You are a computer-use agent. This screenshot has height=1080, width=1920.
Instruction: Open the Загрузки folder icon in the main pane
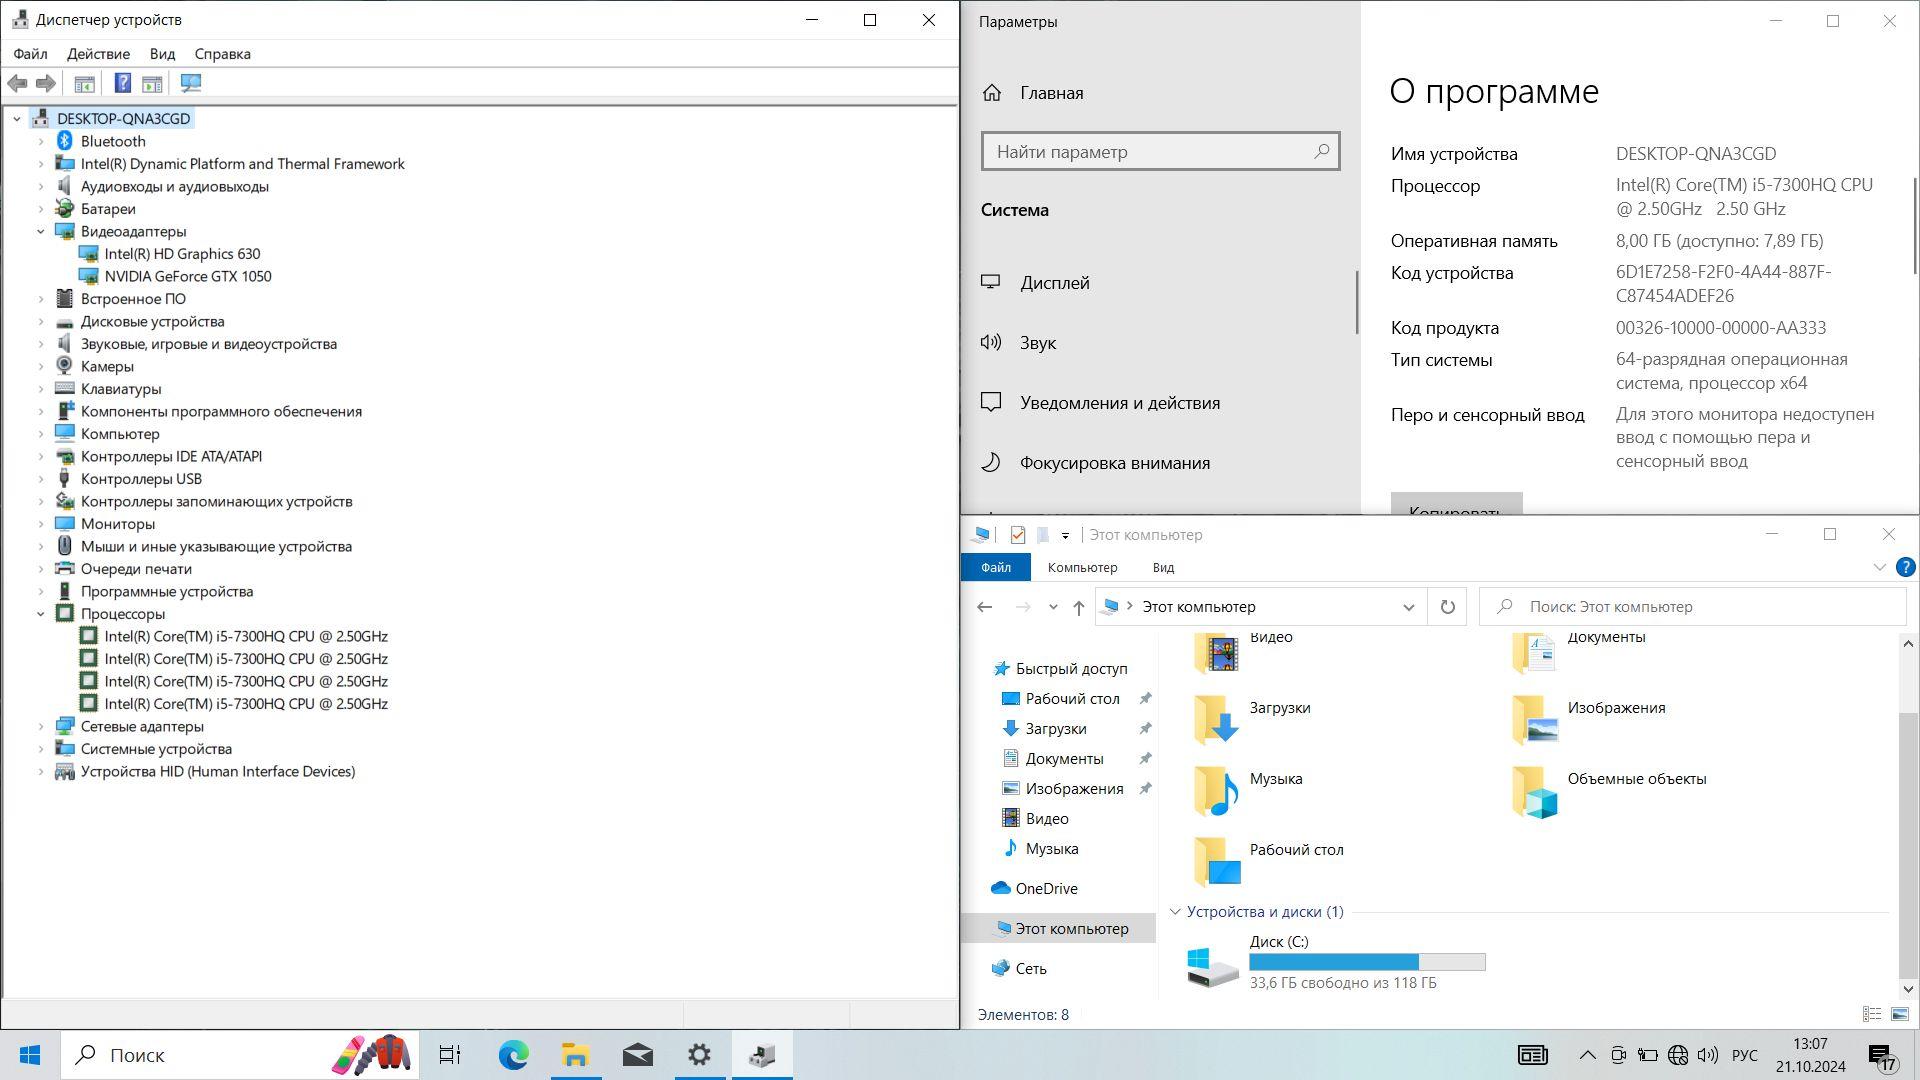pyautogui.click(x=1216, y=719)
